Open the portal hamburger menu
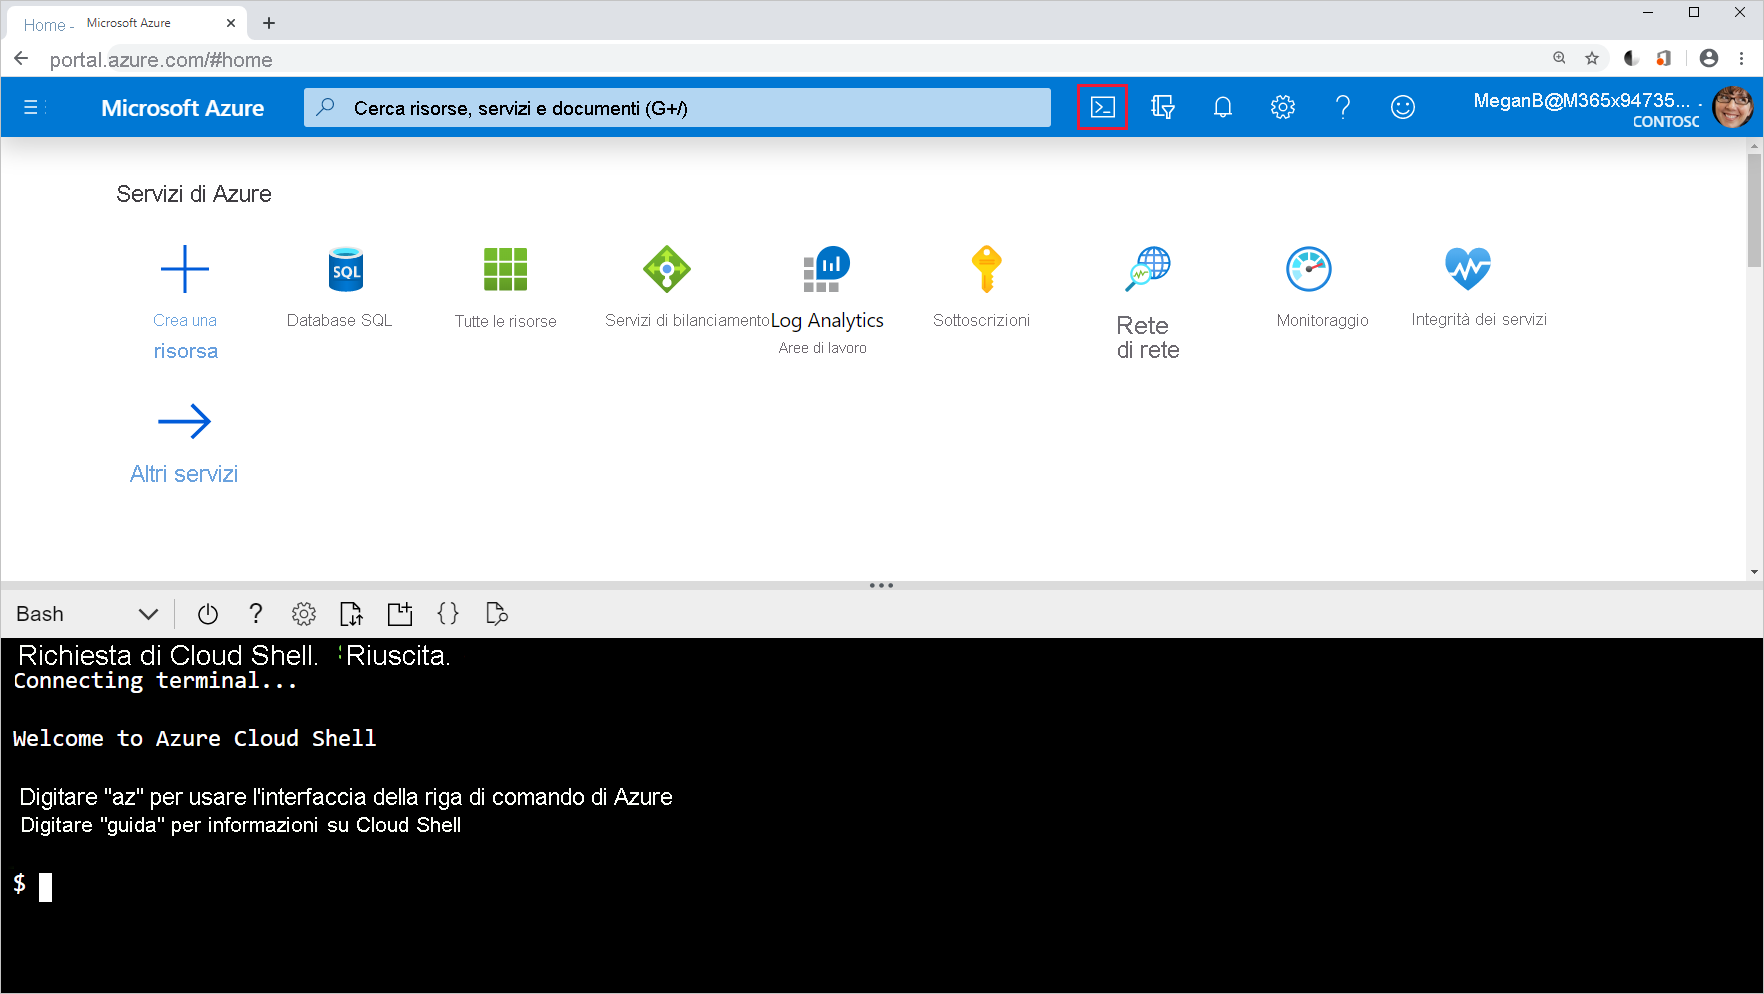1764x994 pixels. coord(31,107)
